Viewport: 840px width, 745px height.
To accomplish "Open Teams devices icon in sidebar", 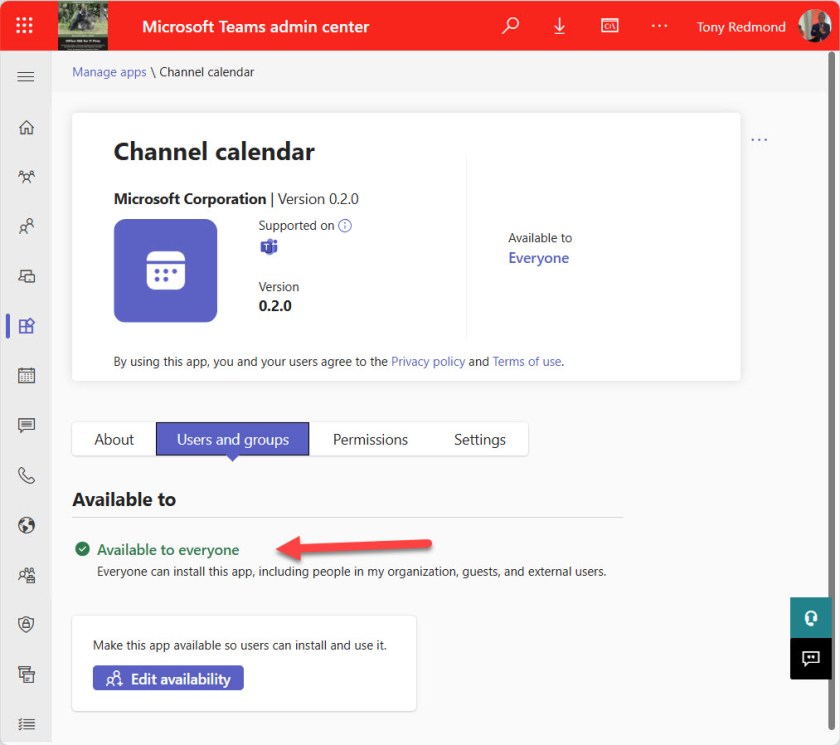I will click(26, 276).
